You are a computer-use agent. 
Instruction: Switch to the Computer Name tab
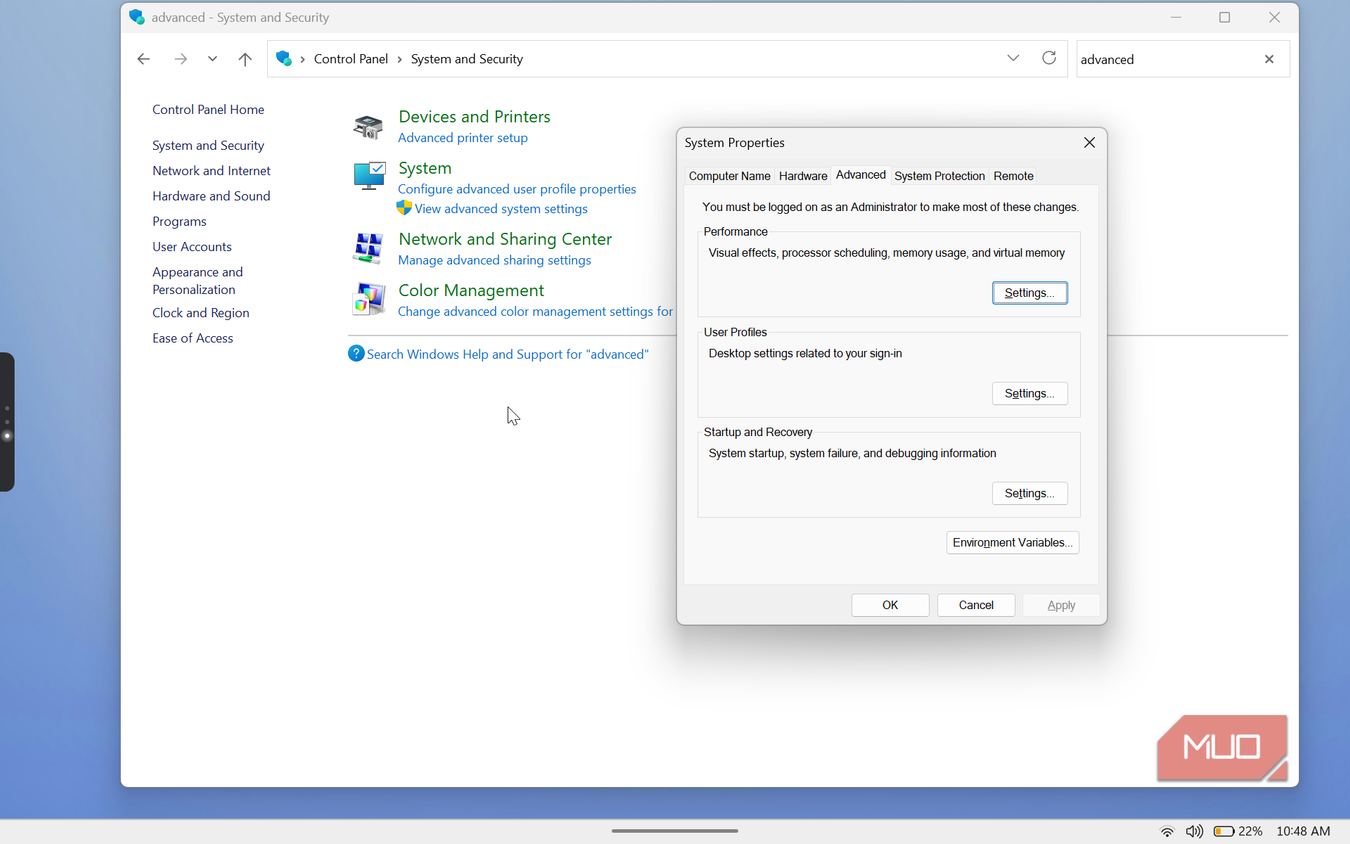[729, 176]
